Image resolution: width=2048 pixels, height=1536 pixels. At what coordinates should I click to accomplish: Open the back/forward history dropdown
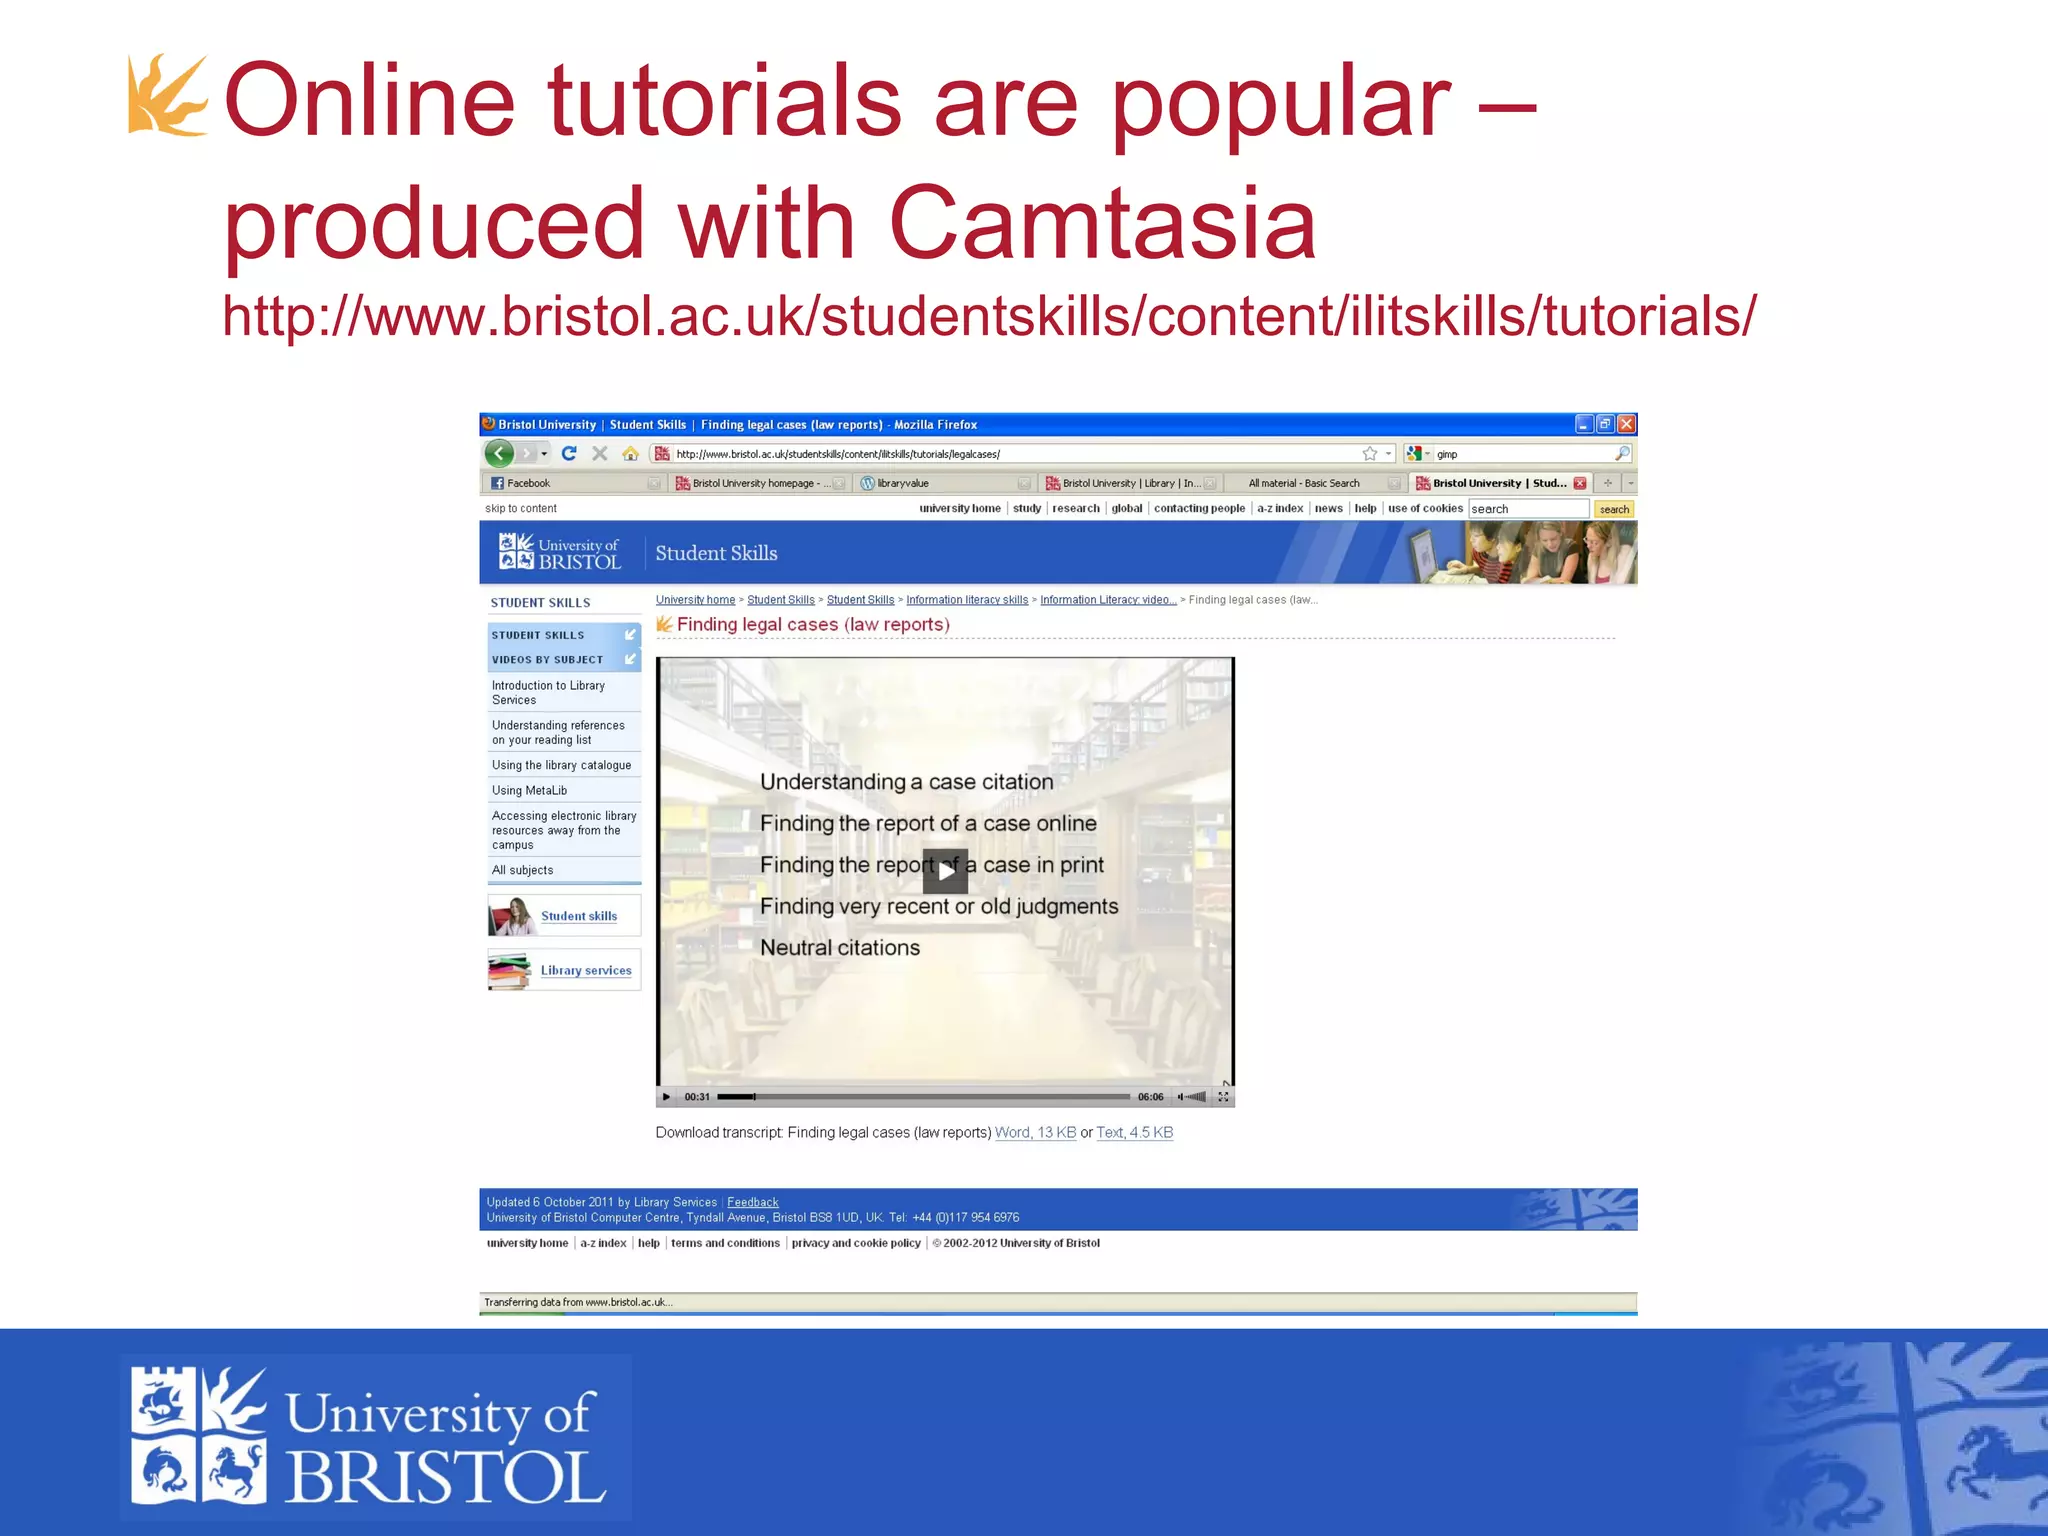point(544,454)
